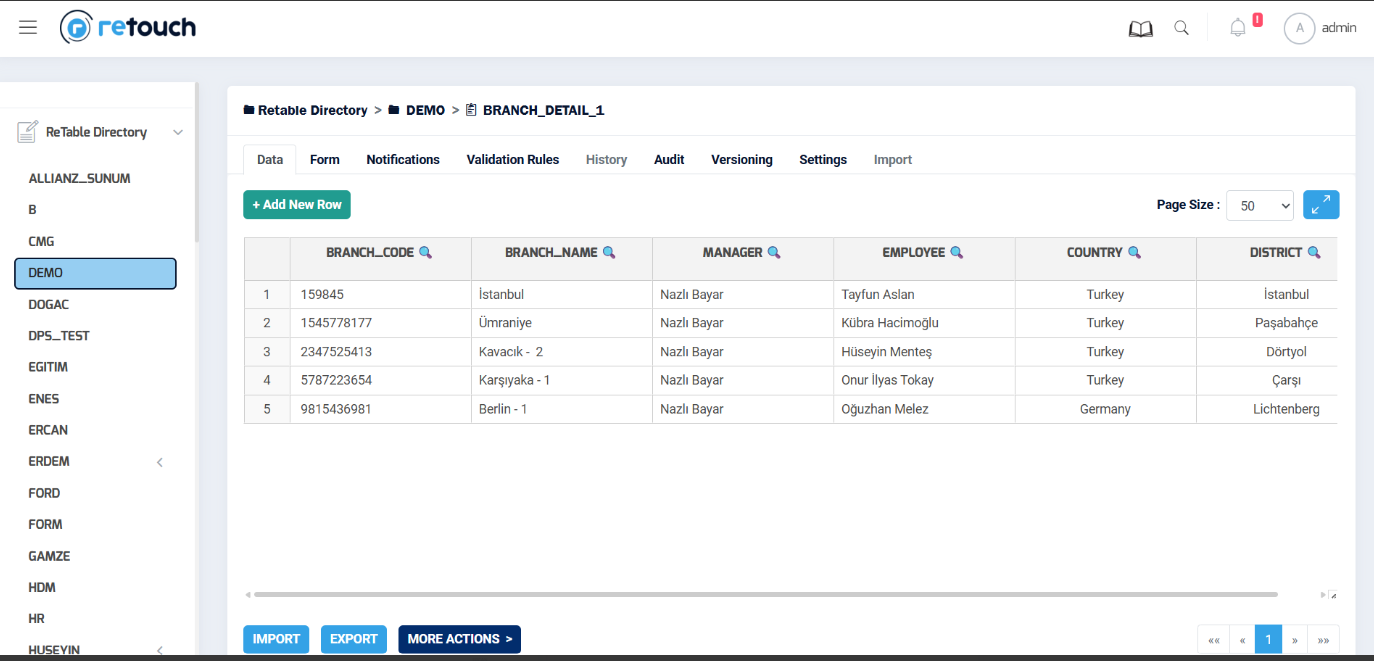Open the DISTRICT column search filter
Screen dimensions: 1374x661
point(1314,252)
